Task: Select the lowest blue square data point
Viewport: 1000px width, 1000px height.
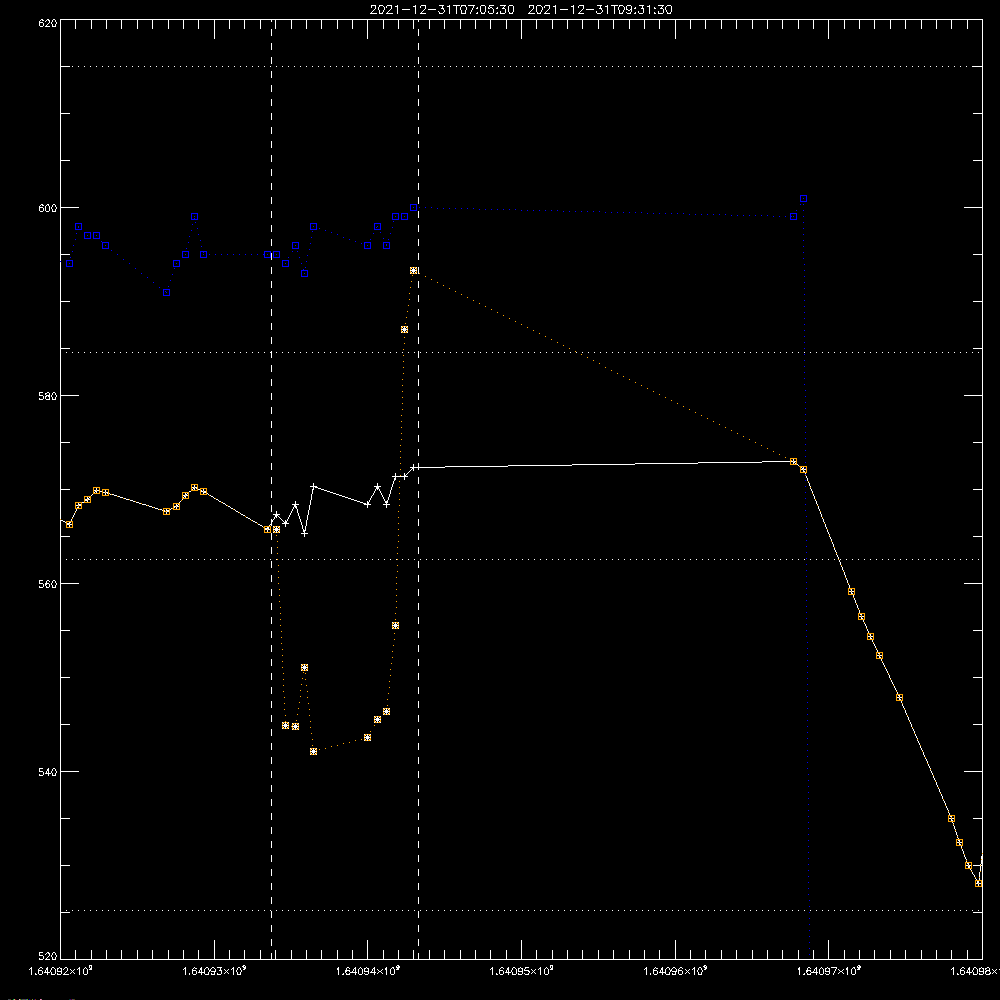Action: coord(166,293)
